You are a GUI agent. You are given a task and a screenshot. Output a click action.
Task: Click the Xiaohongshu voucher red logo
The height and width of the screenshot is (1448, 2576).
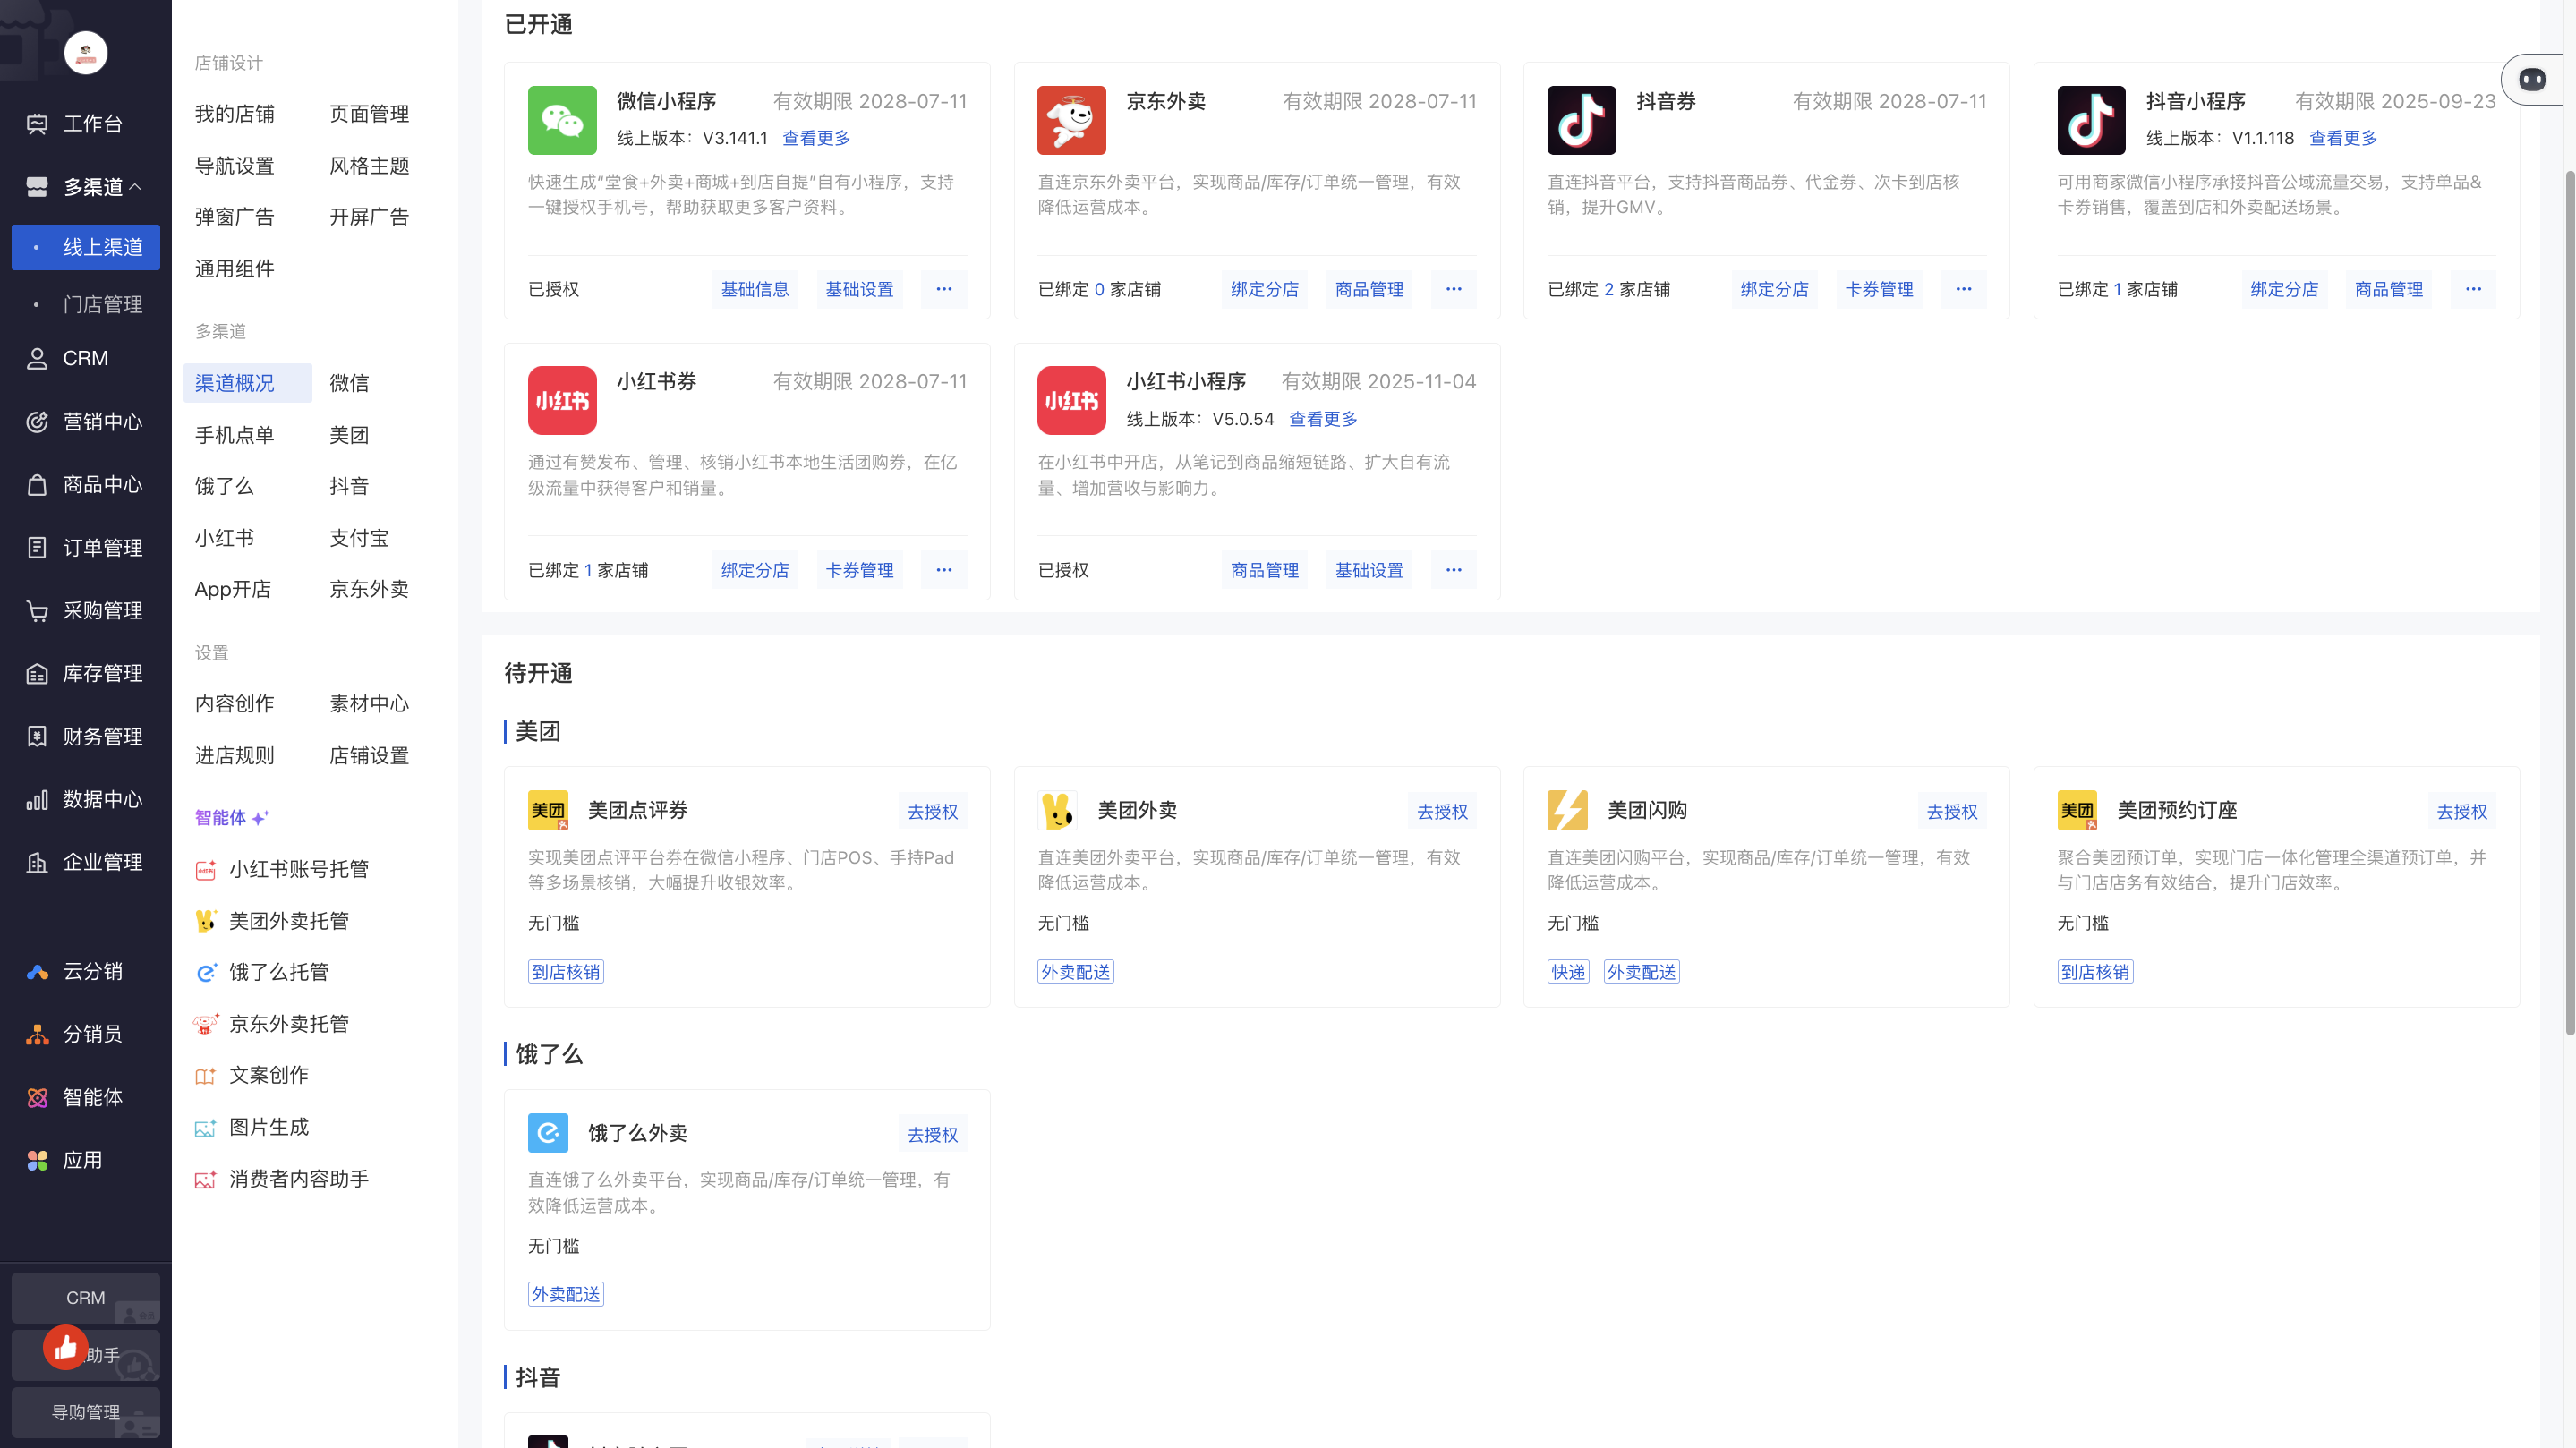click(x=562, y=400)
